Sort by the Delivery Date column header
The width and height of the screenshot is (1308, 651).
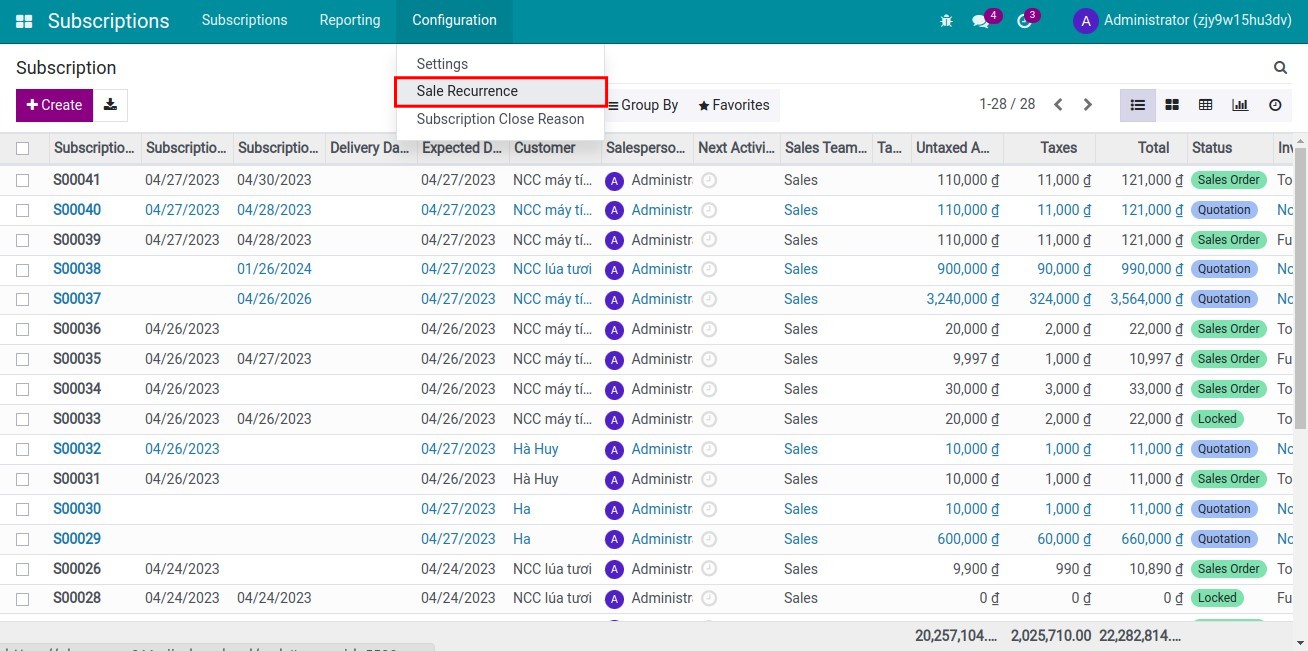[369, 148]
